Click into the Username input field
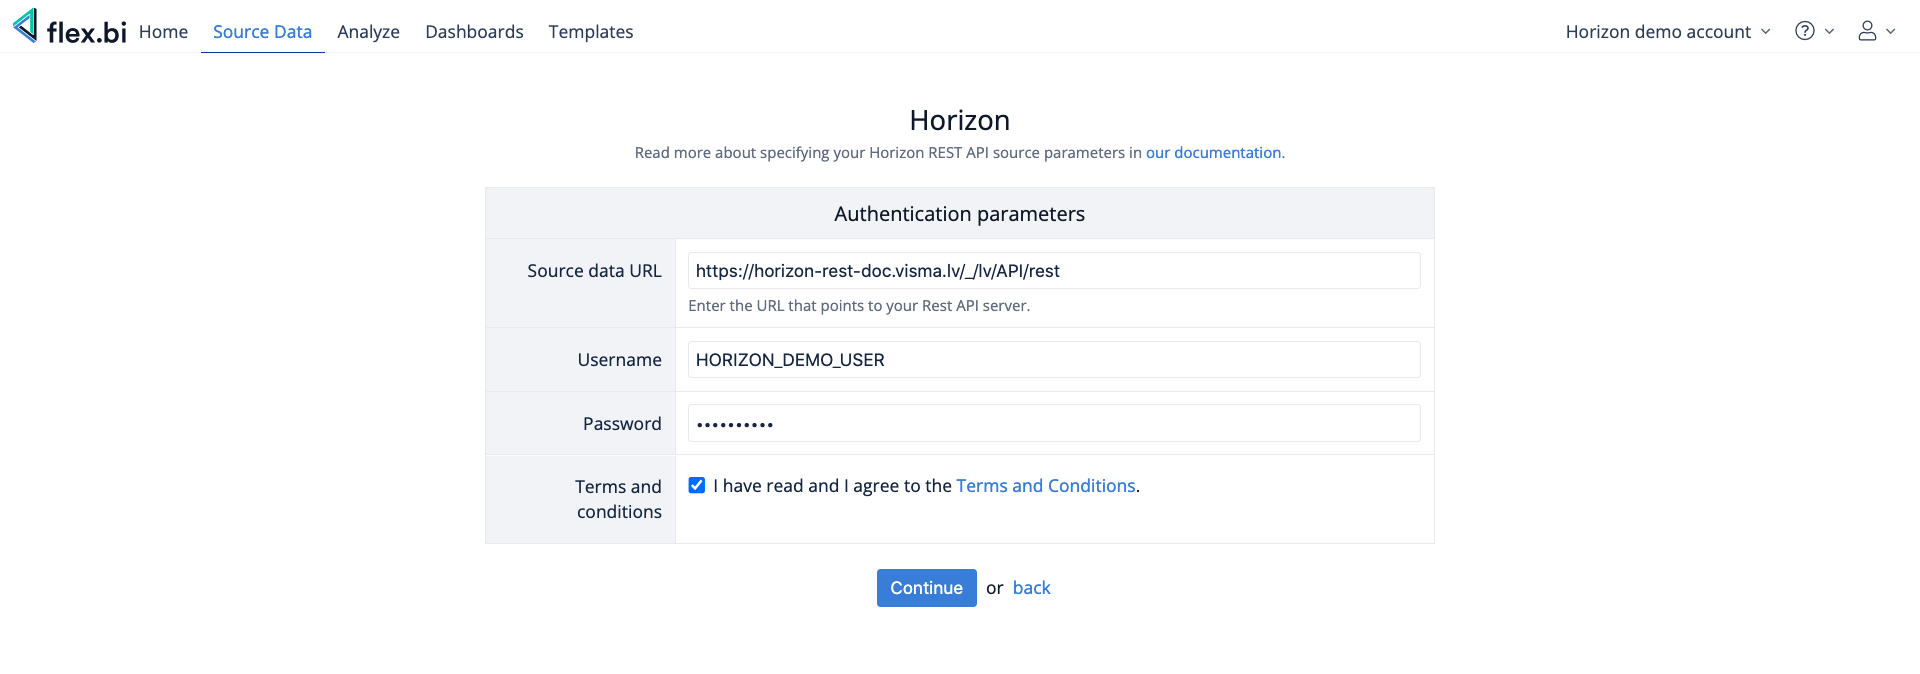1920x674 pixels. (x=1053, y=360)
